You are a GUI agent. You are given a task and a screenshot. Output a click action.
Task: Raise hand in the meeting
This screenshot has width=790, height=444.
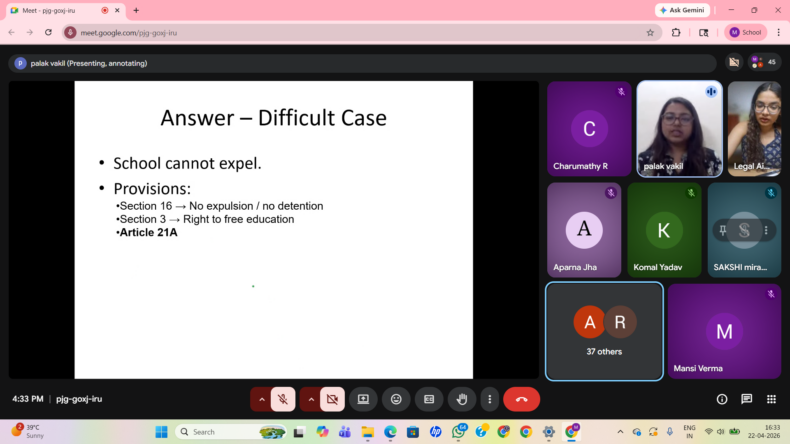(462, 399)
